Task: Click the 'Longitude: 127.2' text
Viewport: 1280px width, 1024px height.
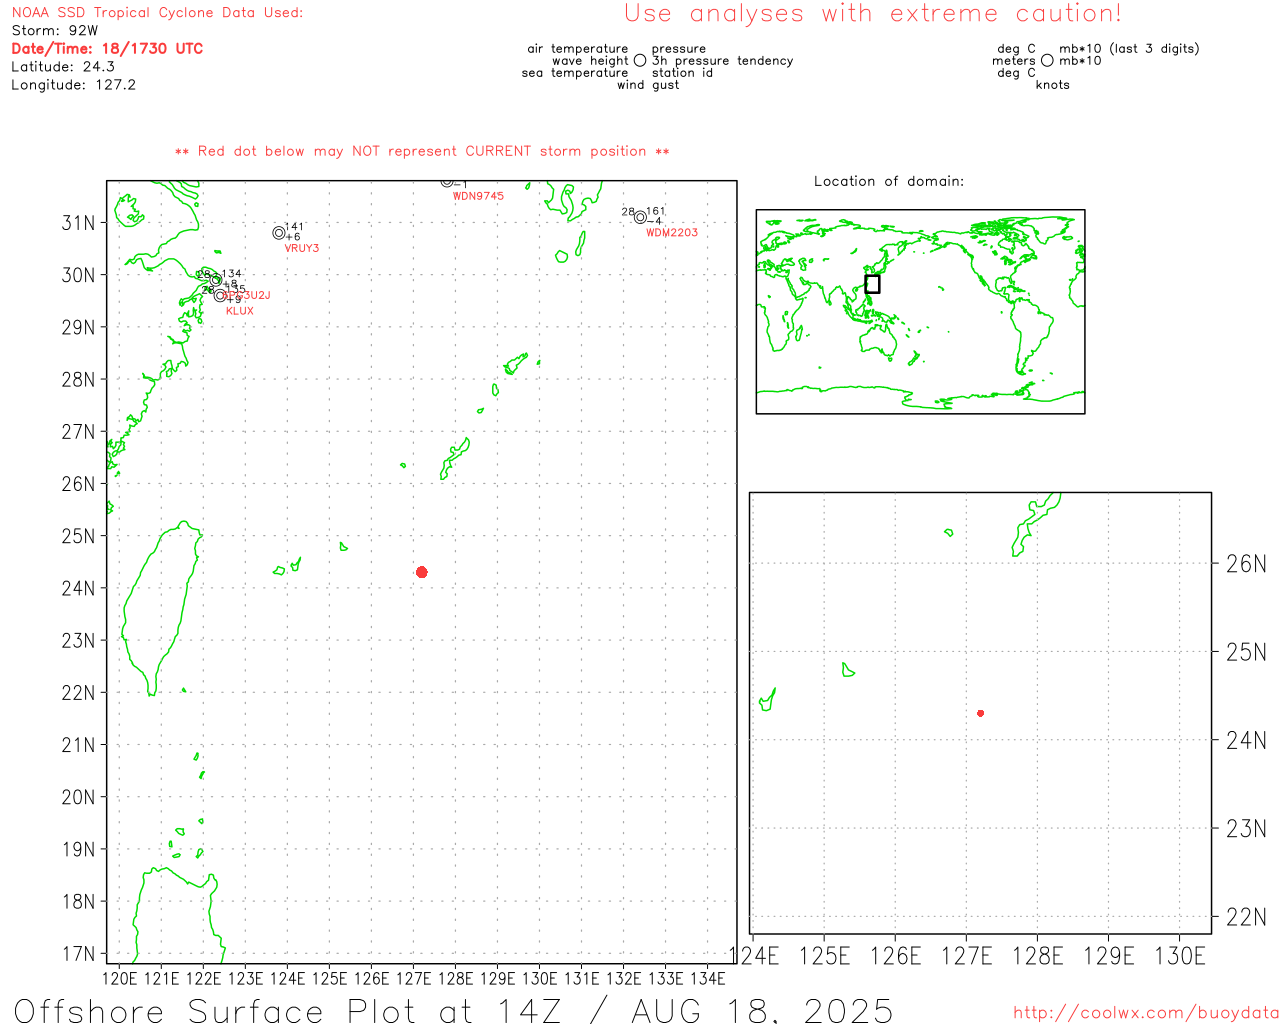Action: click(x=73, y=85)
